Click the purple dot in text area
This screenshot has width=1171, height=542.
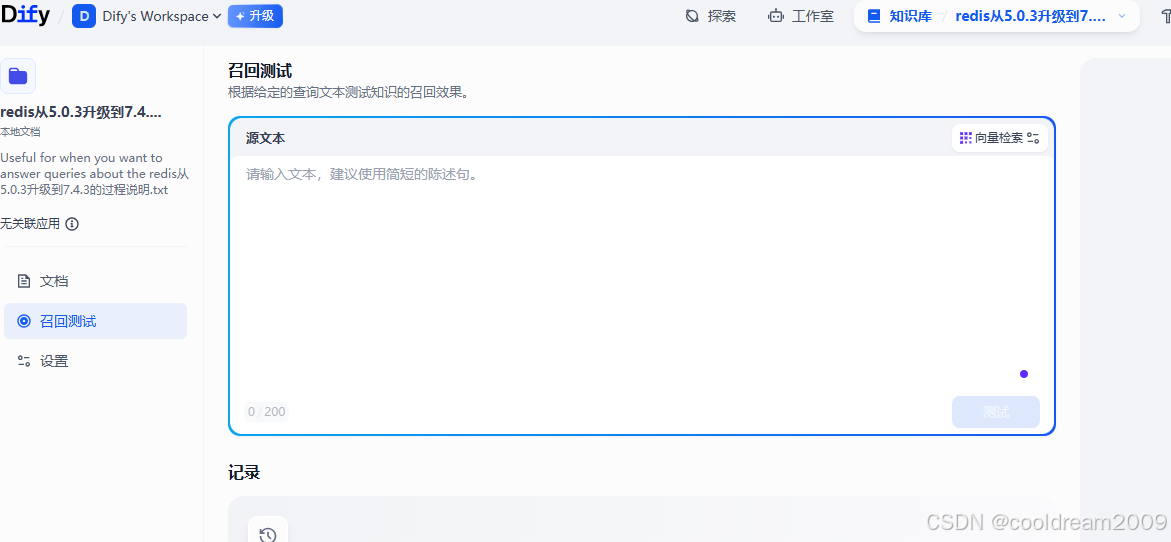1024,374
